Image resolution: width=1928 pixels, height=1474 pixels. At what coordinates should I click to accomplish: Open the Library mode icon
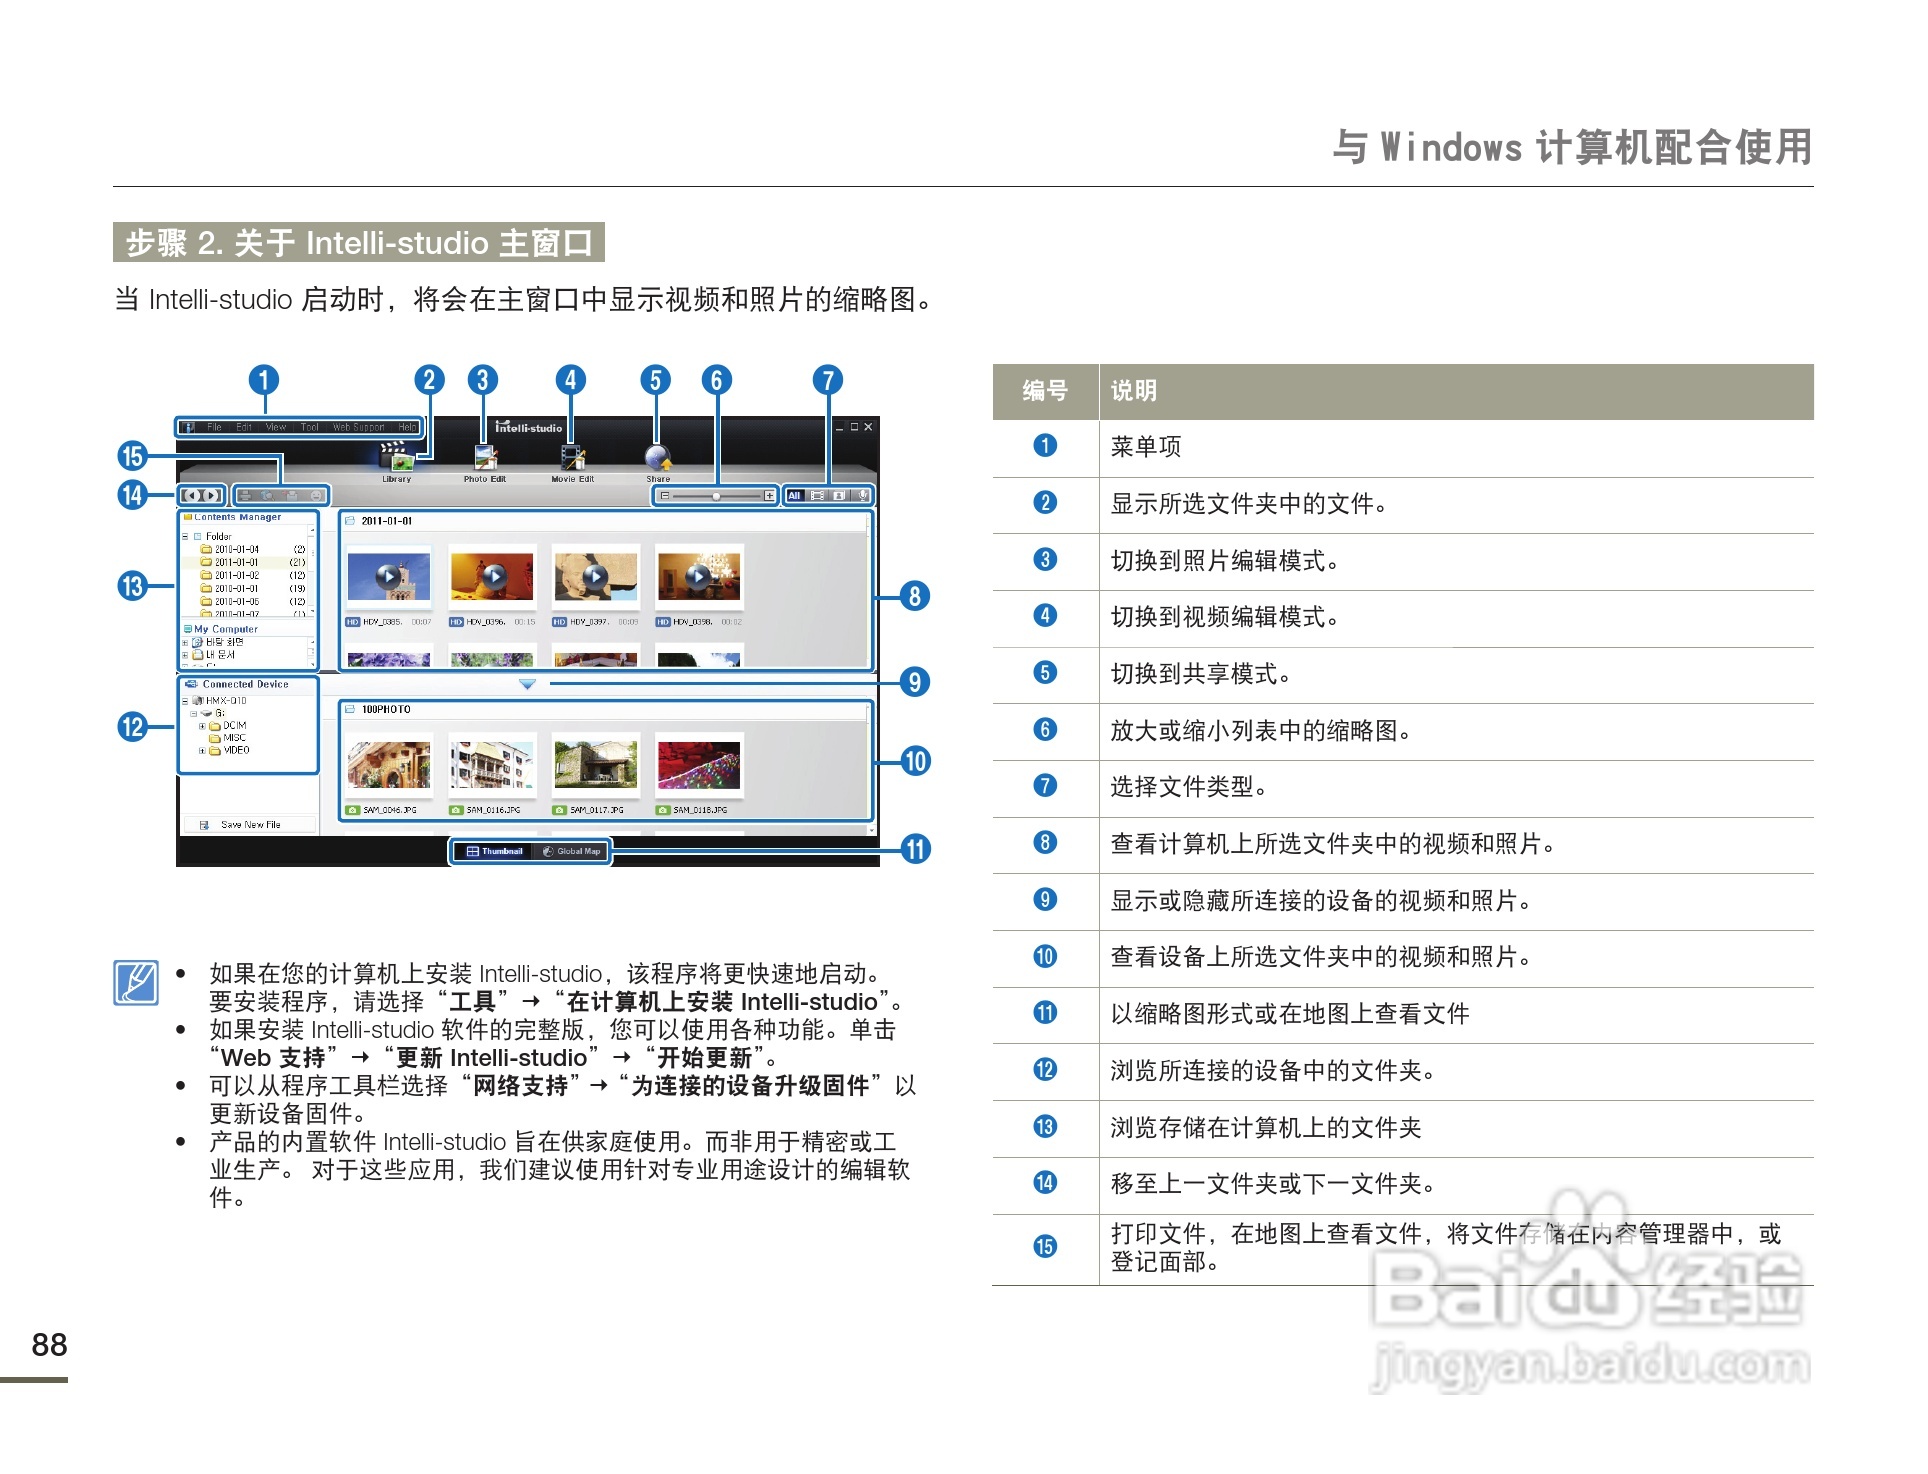[x=397, y=457]
